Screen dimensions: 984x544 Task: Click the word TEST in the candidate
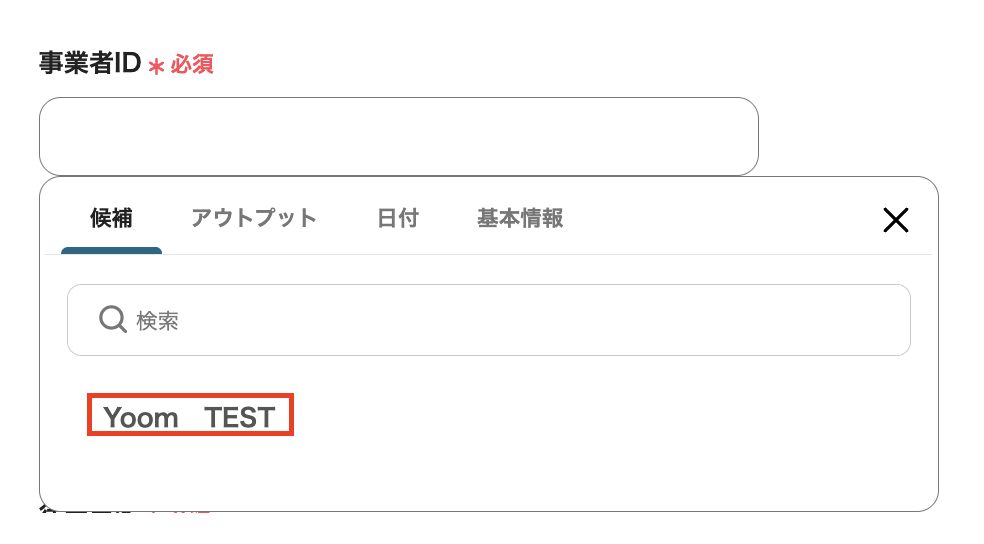240,417
